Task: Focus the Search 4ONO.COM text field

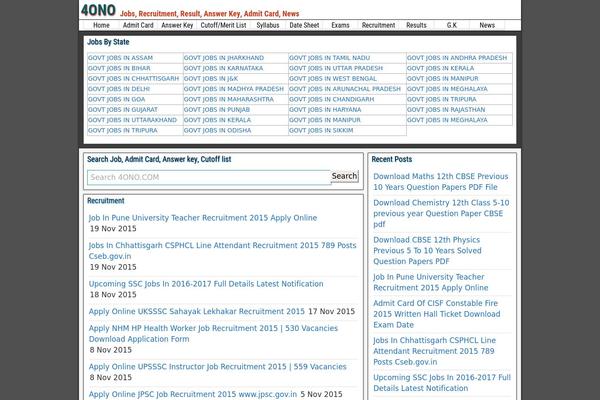Action: [209, 177]
